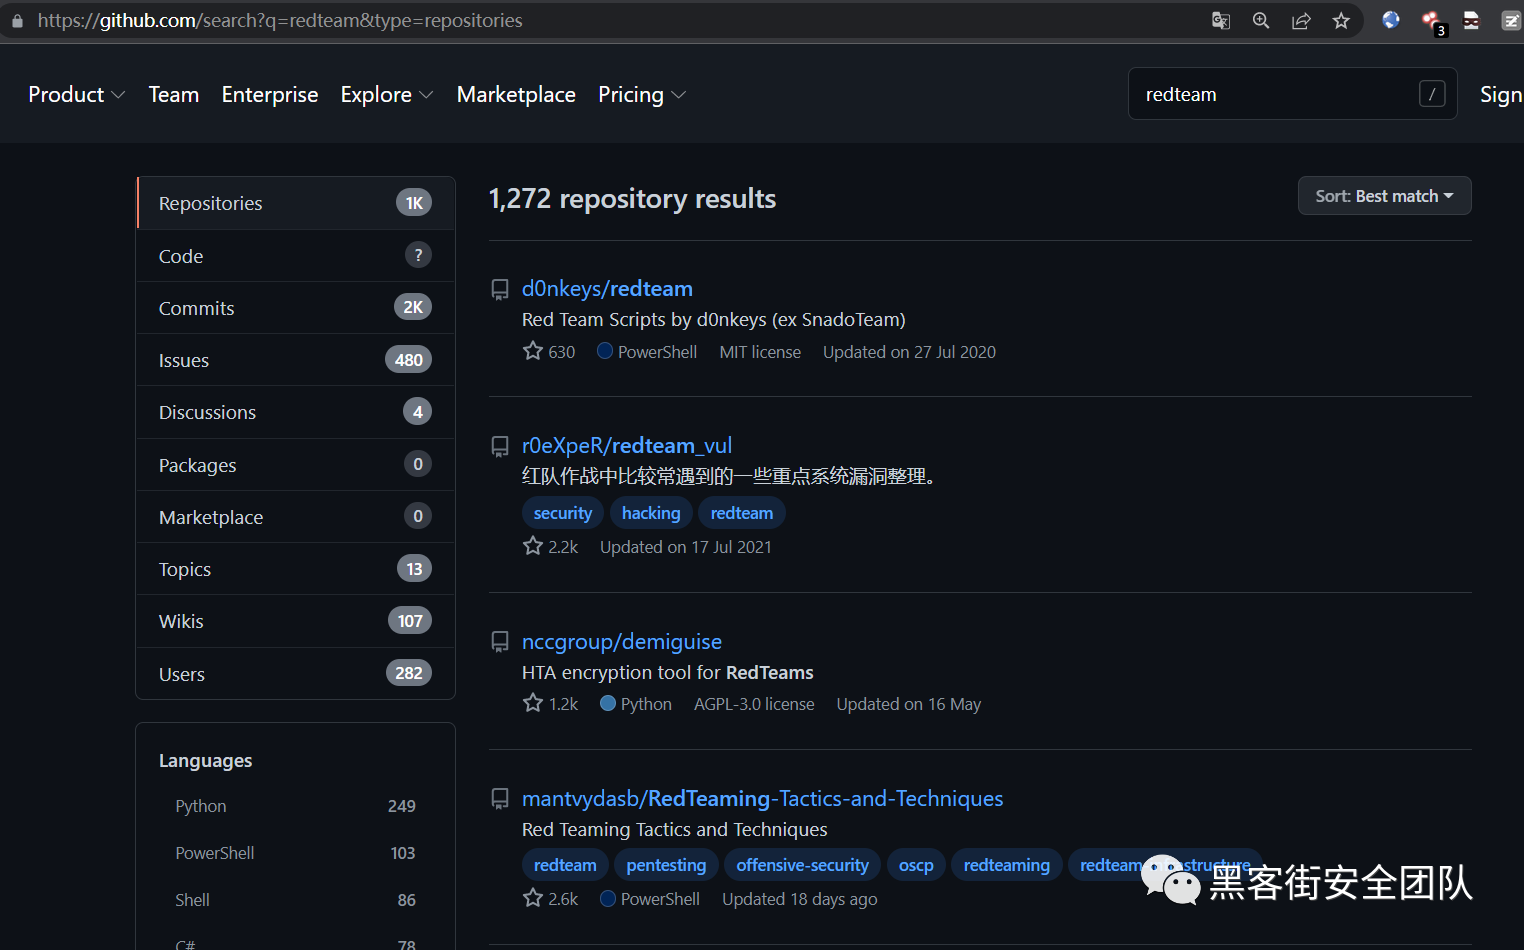Open the Enterprise page
This screenshot has width=1524, height=950.
coord(270,94)
